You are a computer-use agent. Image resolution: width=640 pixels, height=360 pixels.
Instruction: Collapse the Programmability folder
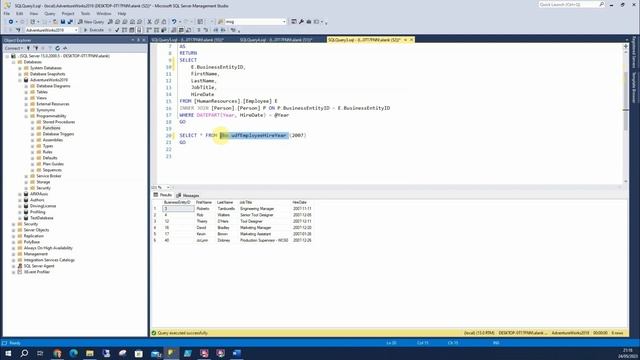pos(26,116)
